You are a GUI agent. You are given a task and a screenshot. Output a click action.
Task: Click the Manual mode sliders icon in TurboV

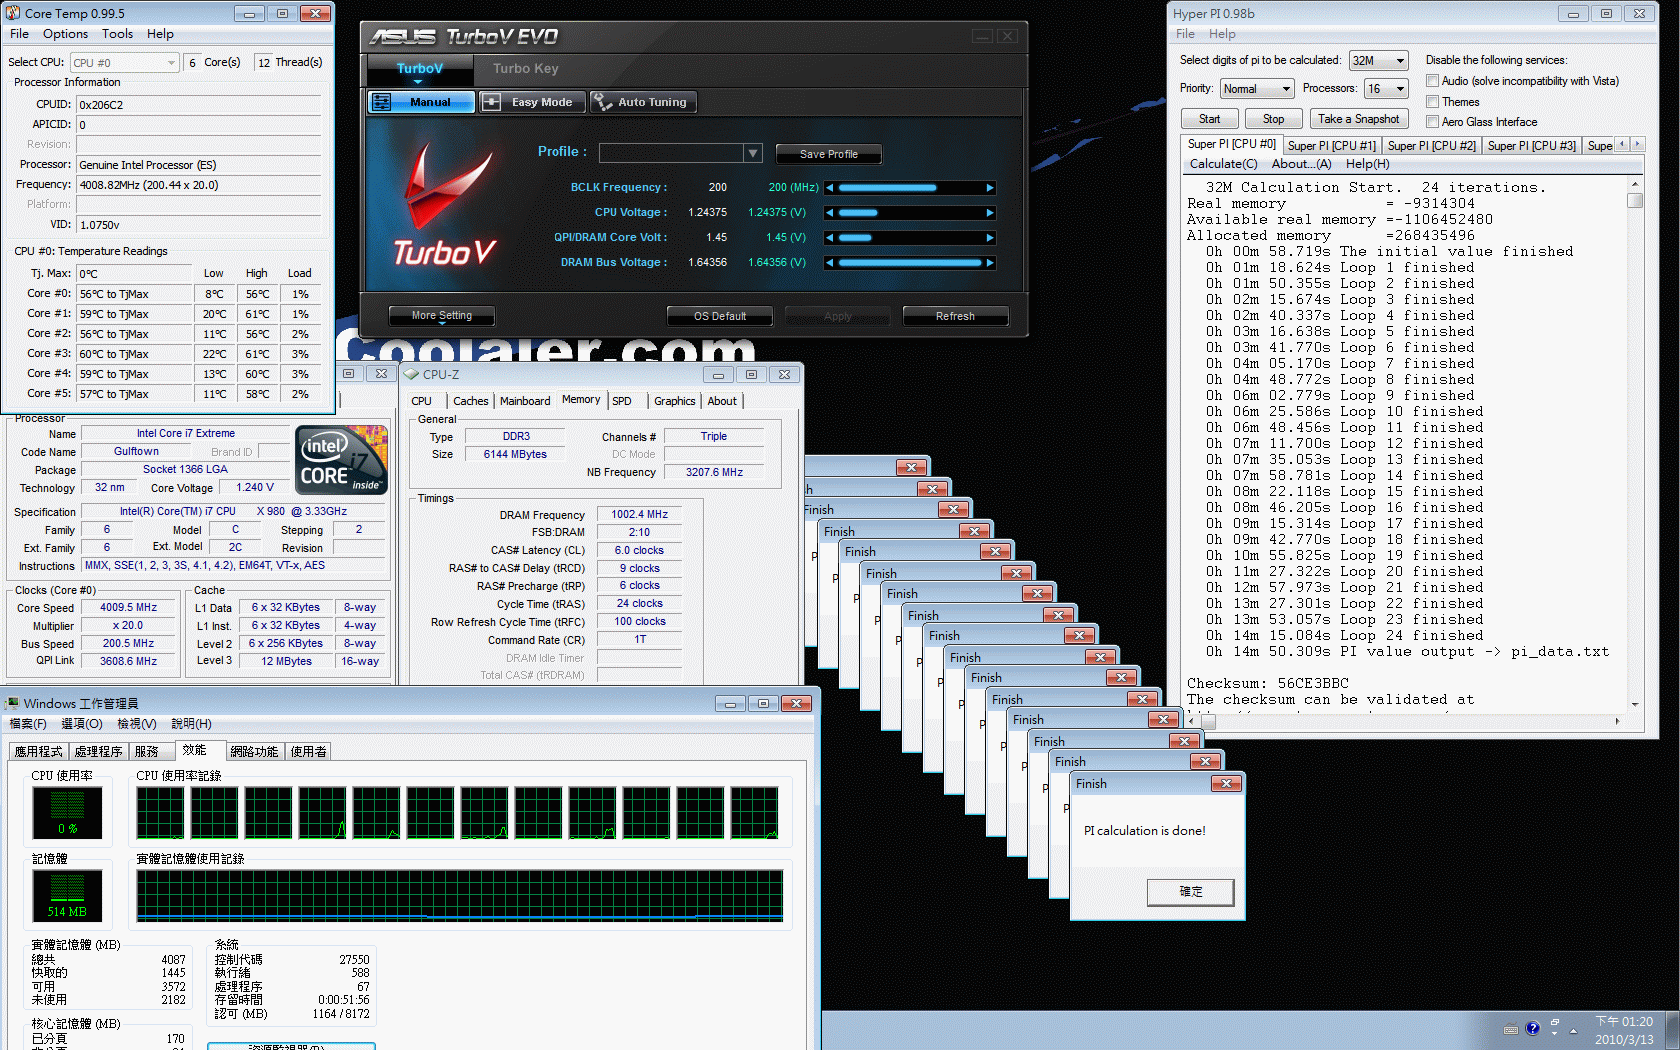[381, 102]
